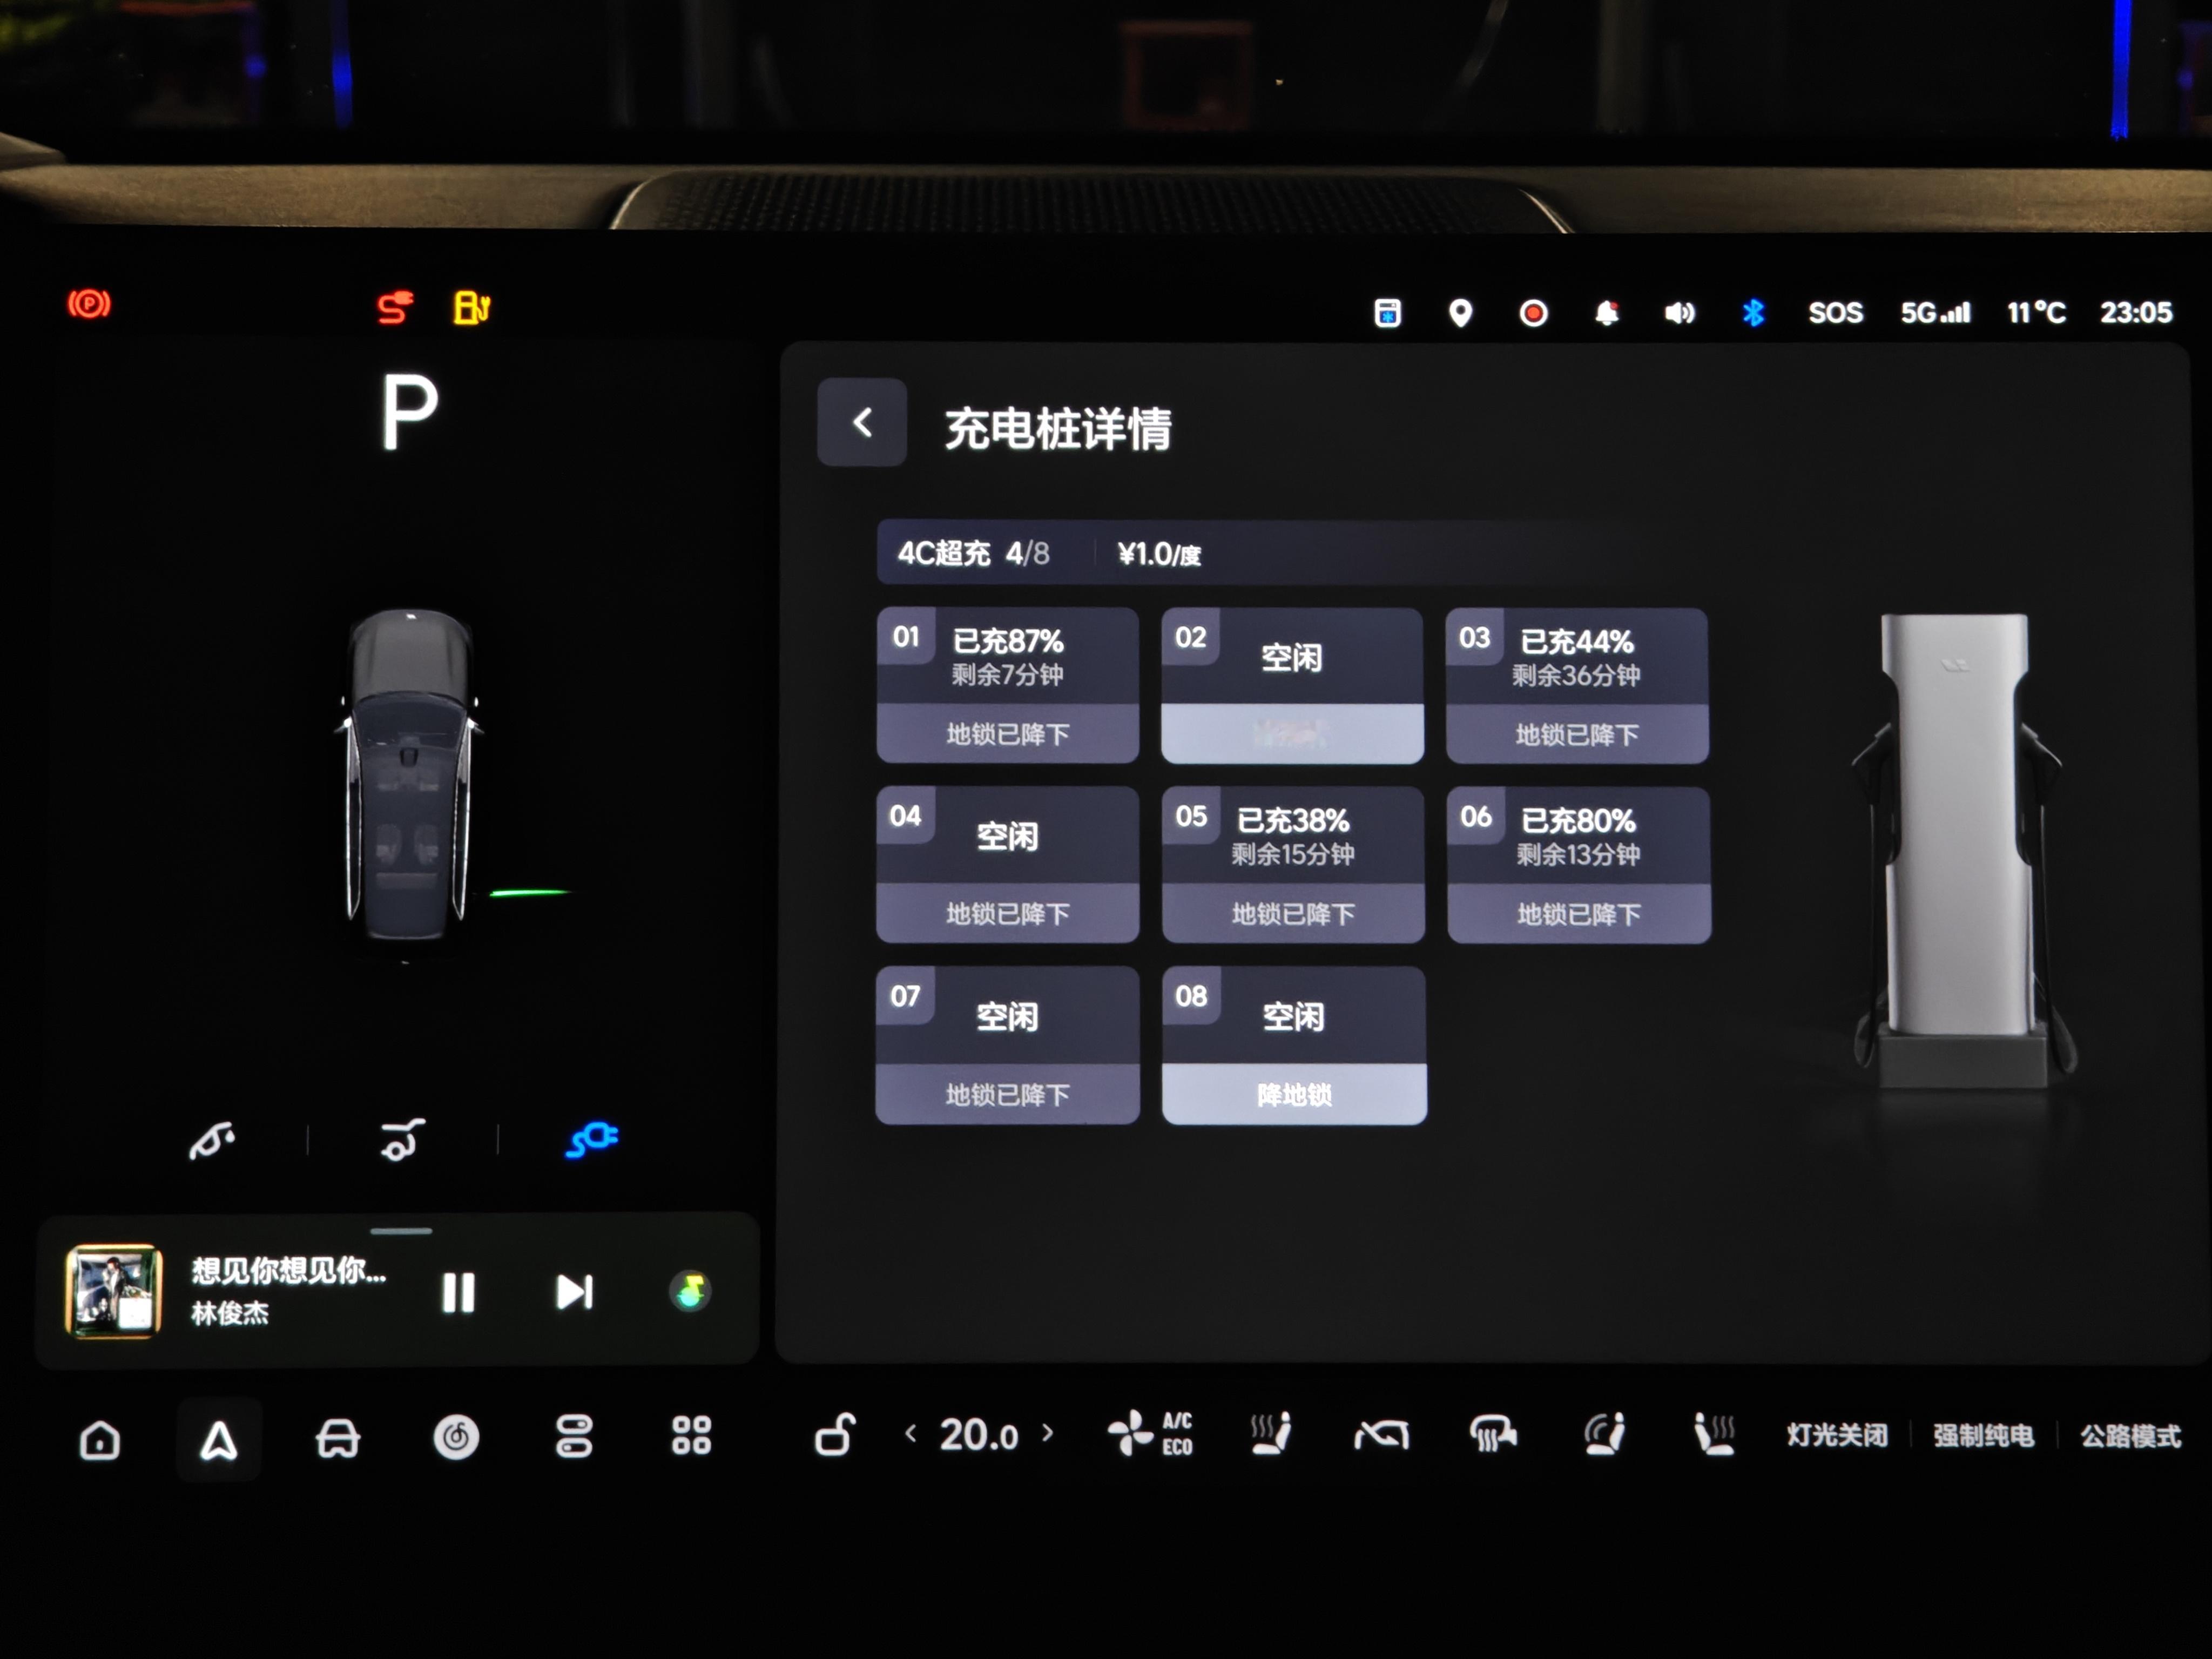Click the back arrow on charging details
Image resolution: width=2212 pixels, height=1659 pixels.
pos(862,422)
